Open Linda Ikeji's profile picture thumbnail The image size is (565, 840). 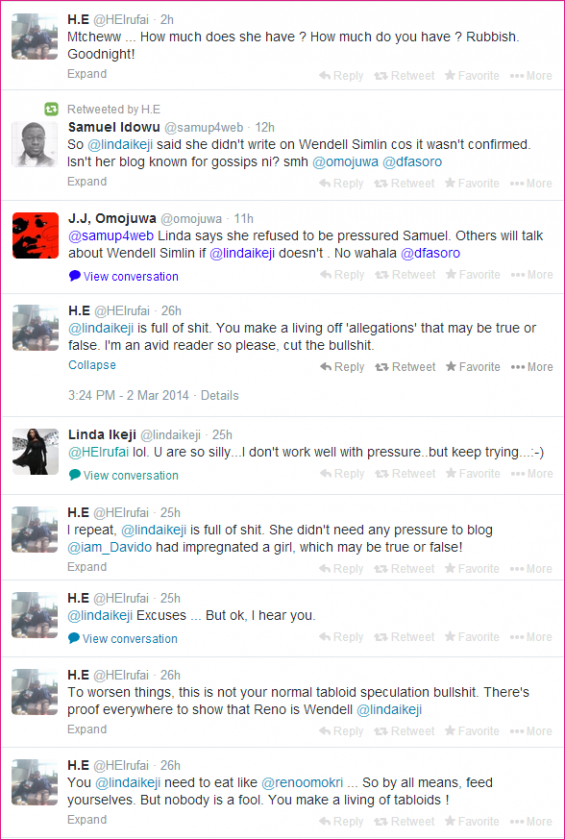35,452
